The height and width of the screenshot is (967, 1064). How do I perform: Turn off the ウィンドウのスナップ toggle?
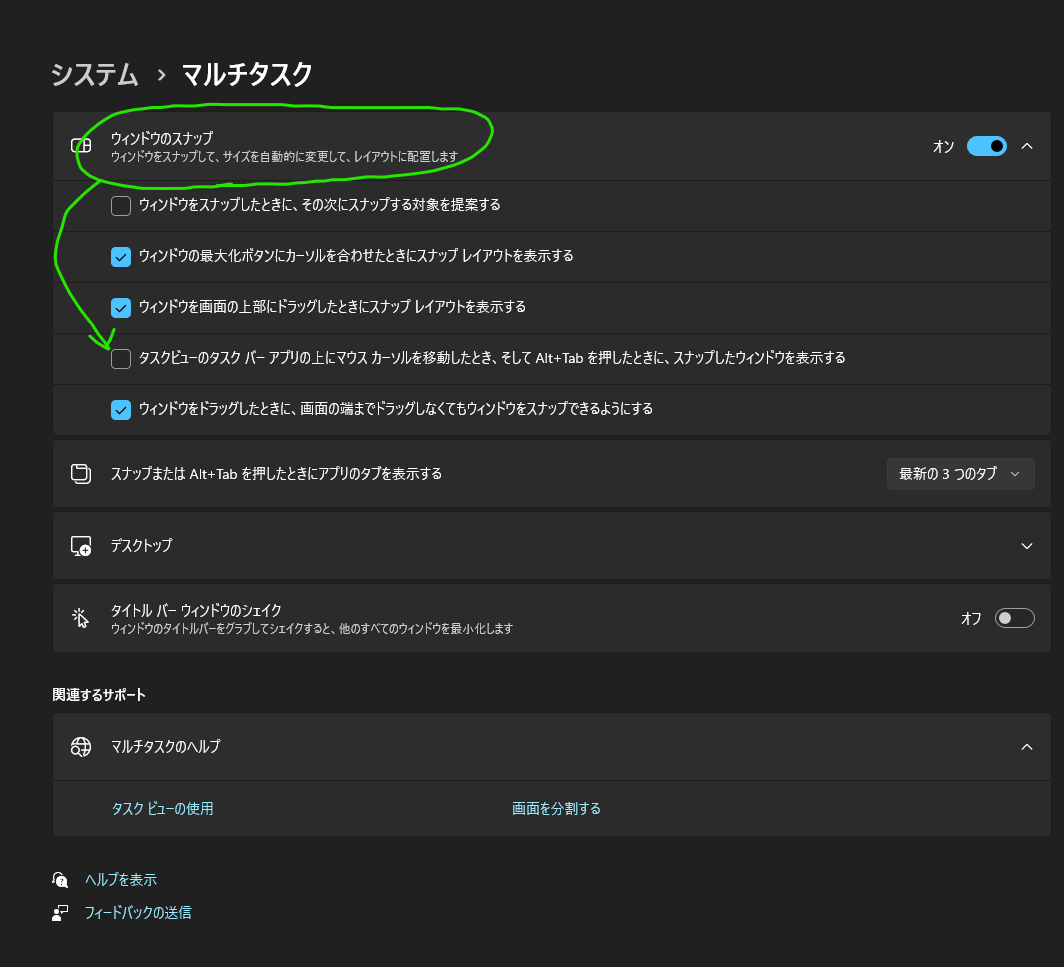986,146
